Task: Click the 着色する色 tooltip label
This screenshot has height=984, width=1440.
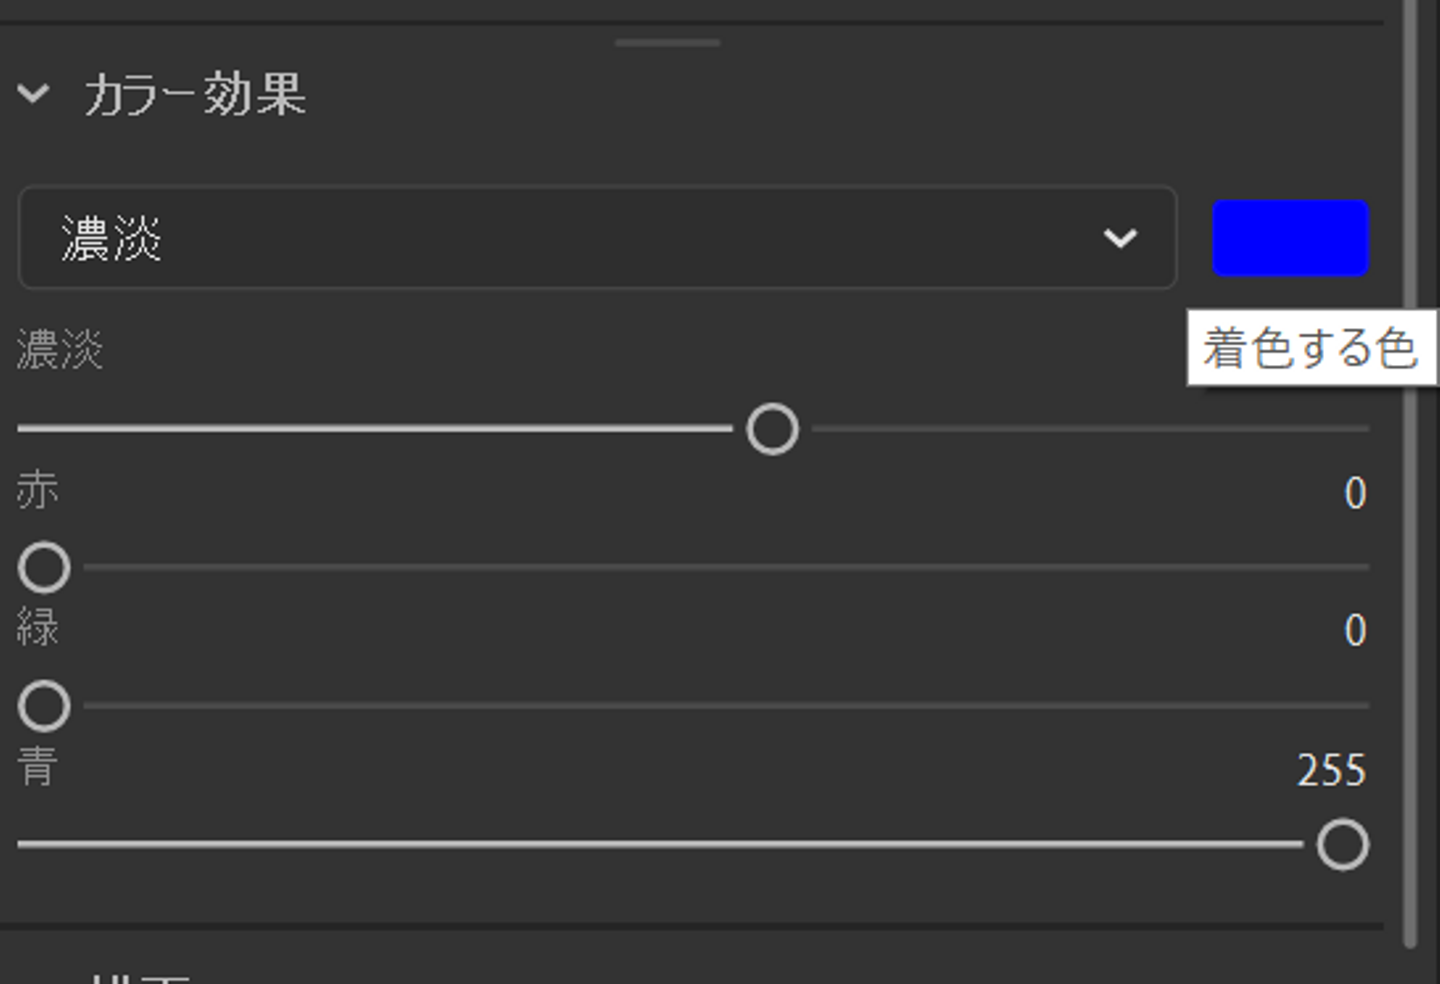Action: point(1310,348)
